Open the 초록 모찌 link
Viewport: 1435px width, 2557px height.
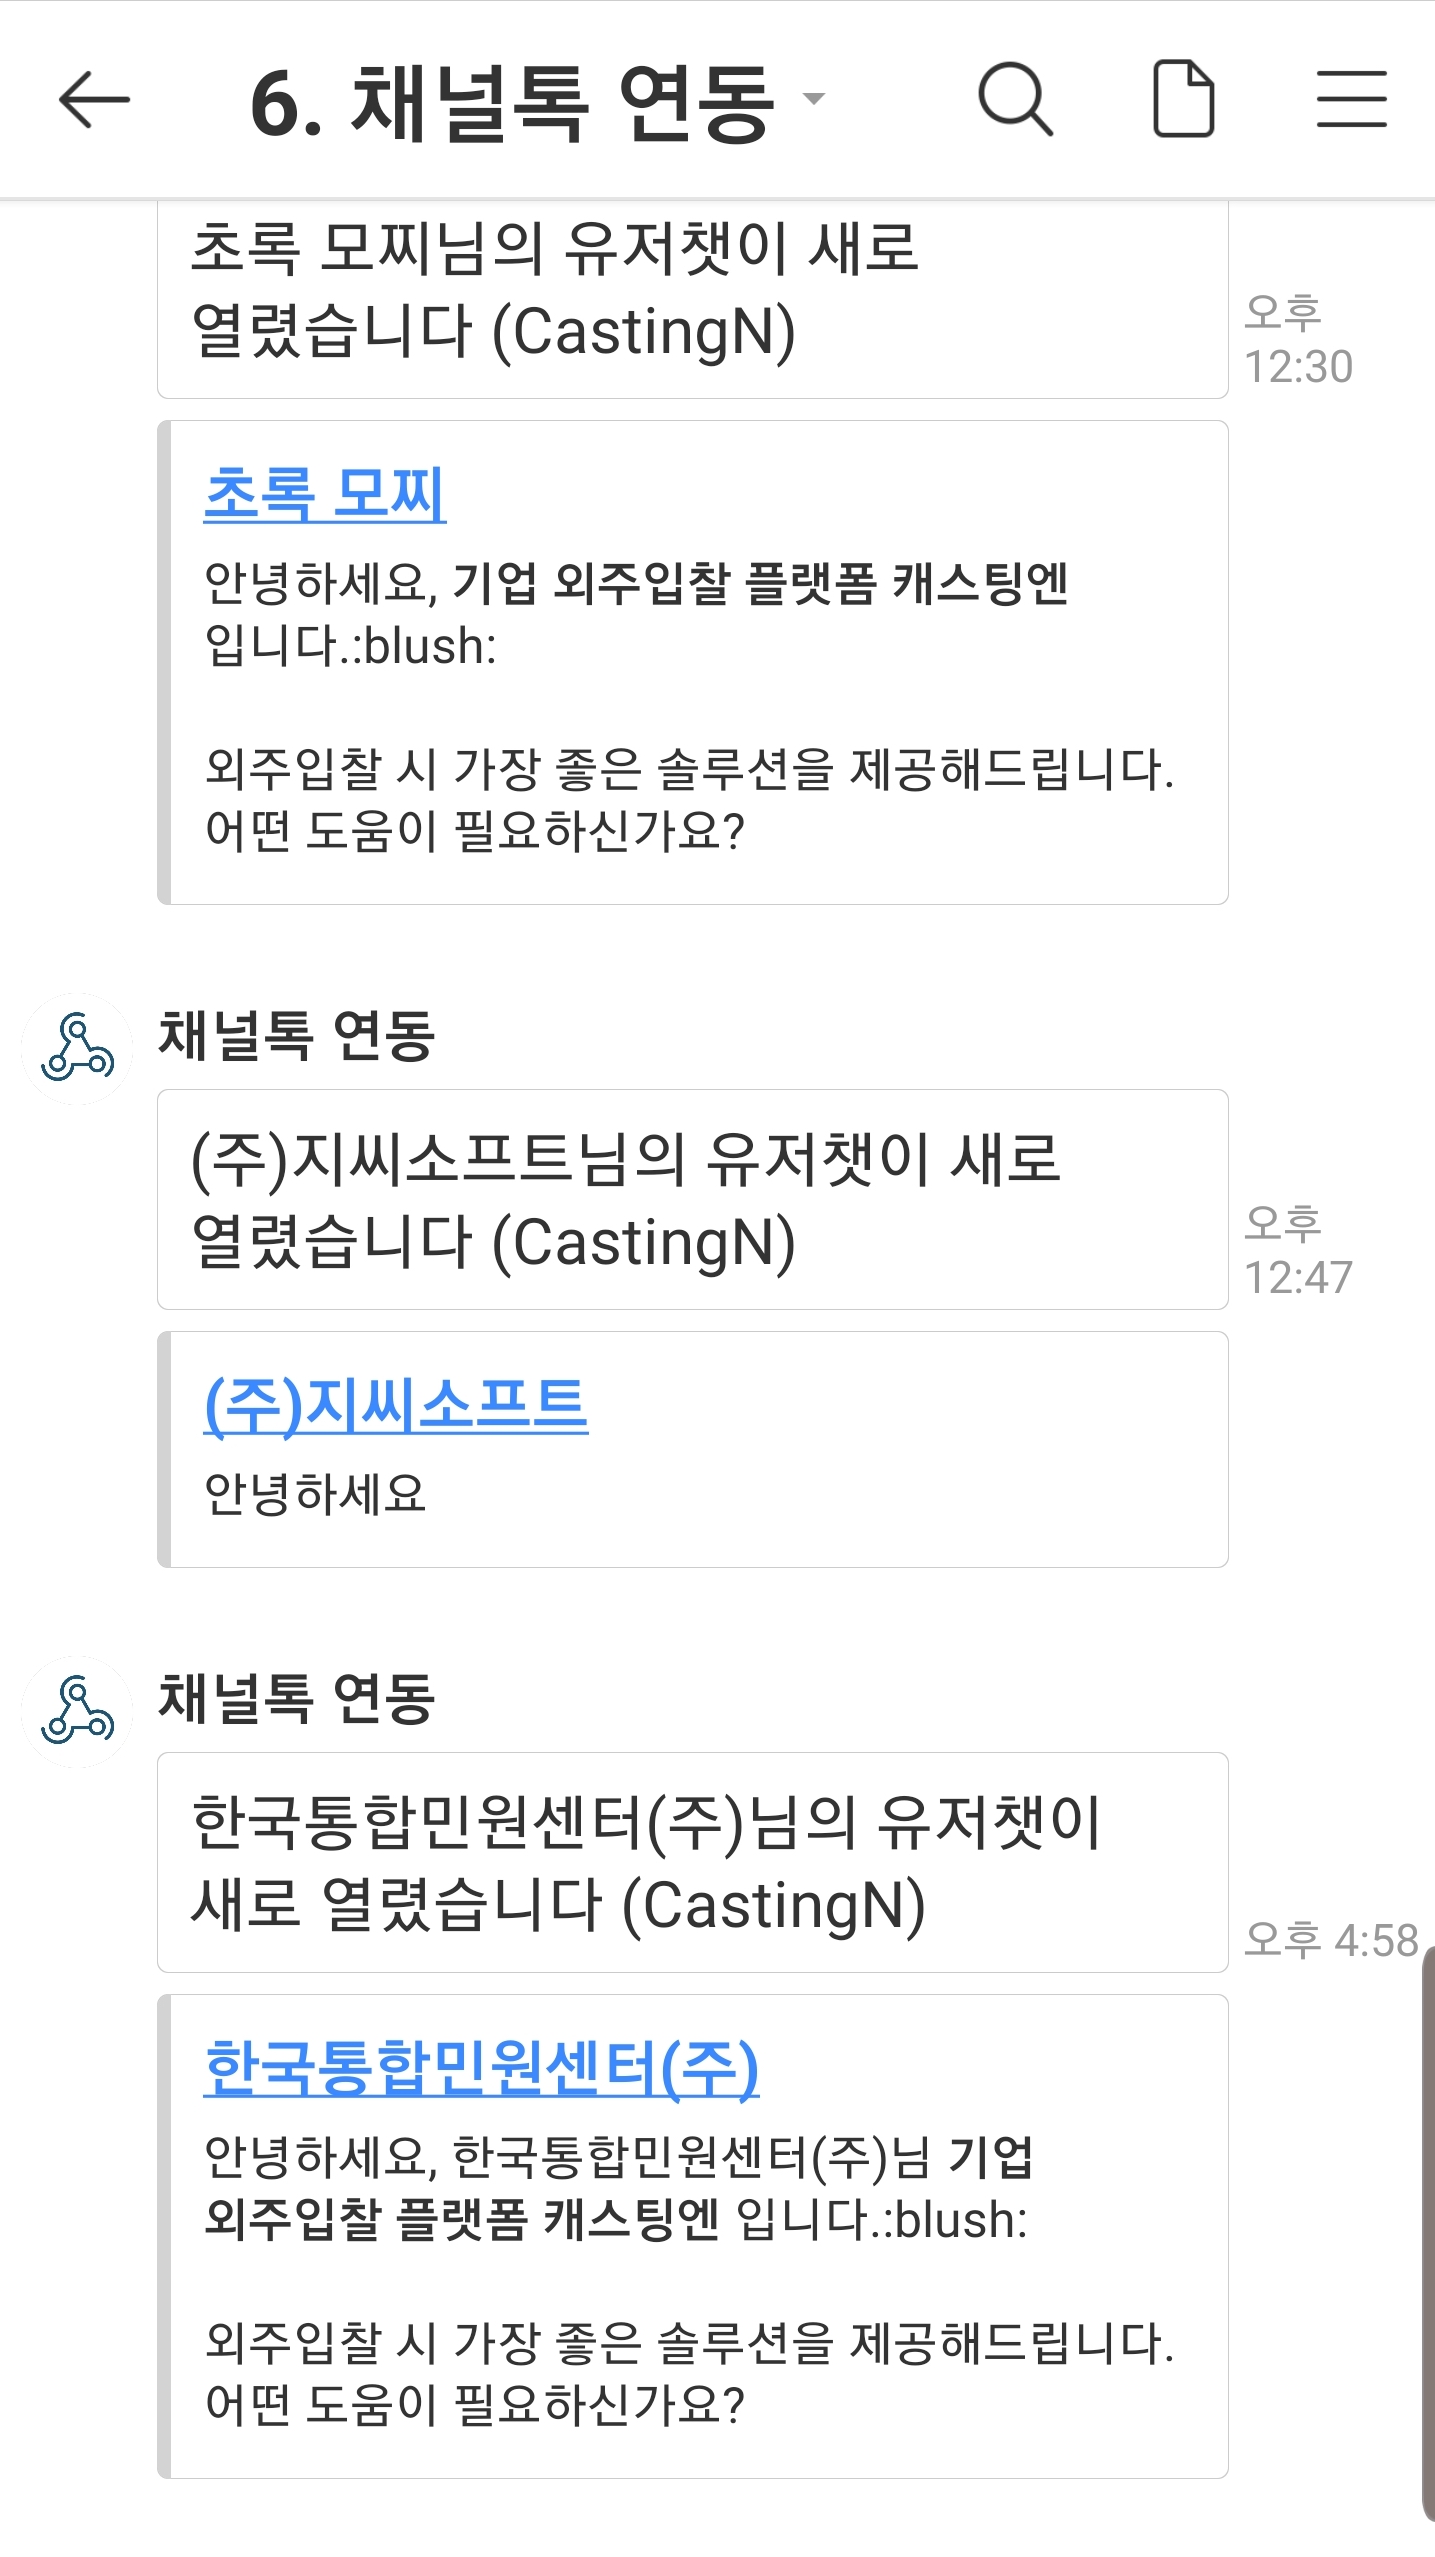325,494
